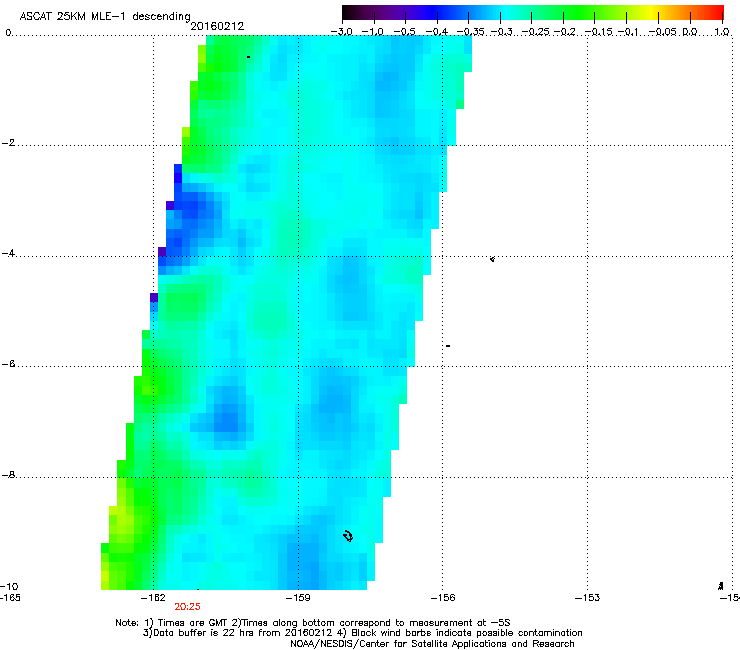Click latitude label -2
This screenshot has height=650, width=740.
point(8,143)
